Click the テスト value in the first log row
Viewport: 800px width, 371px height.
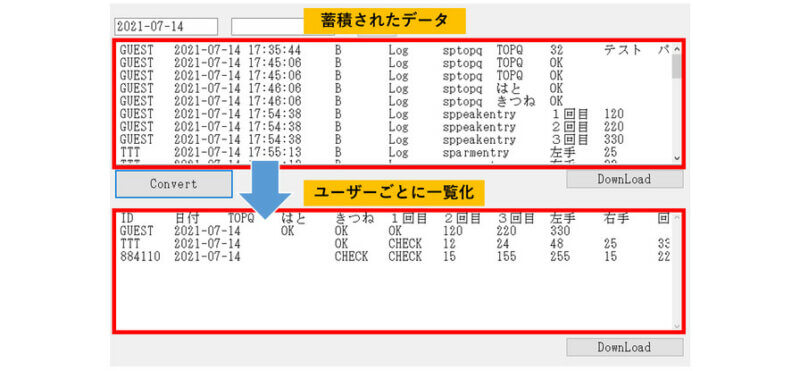coord(622,50)
